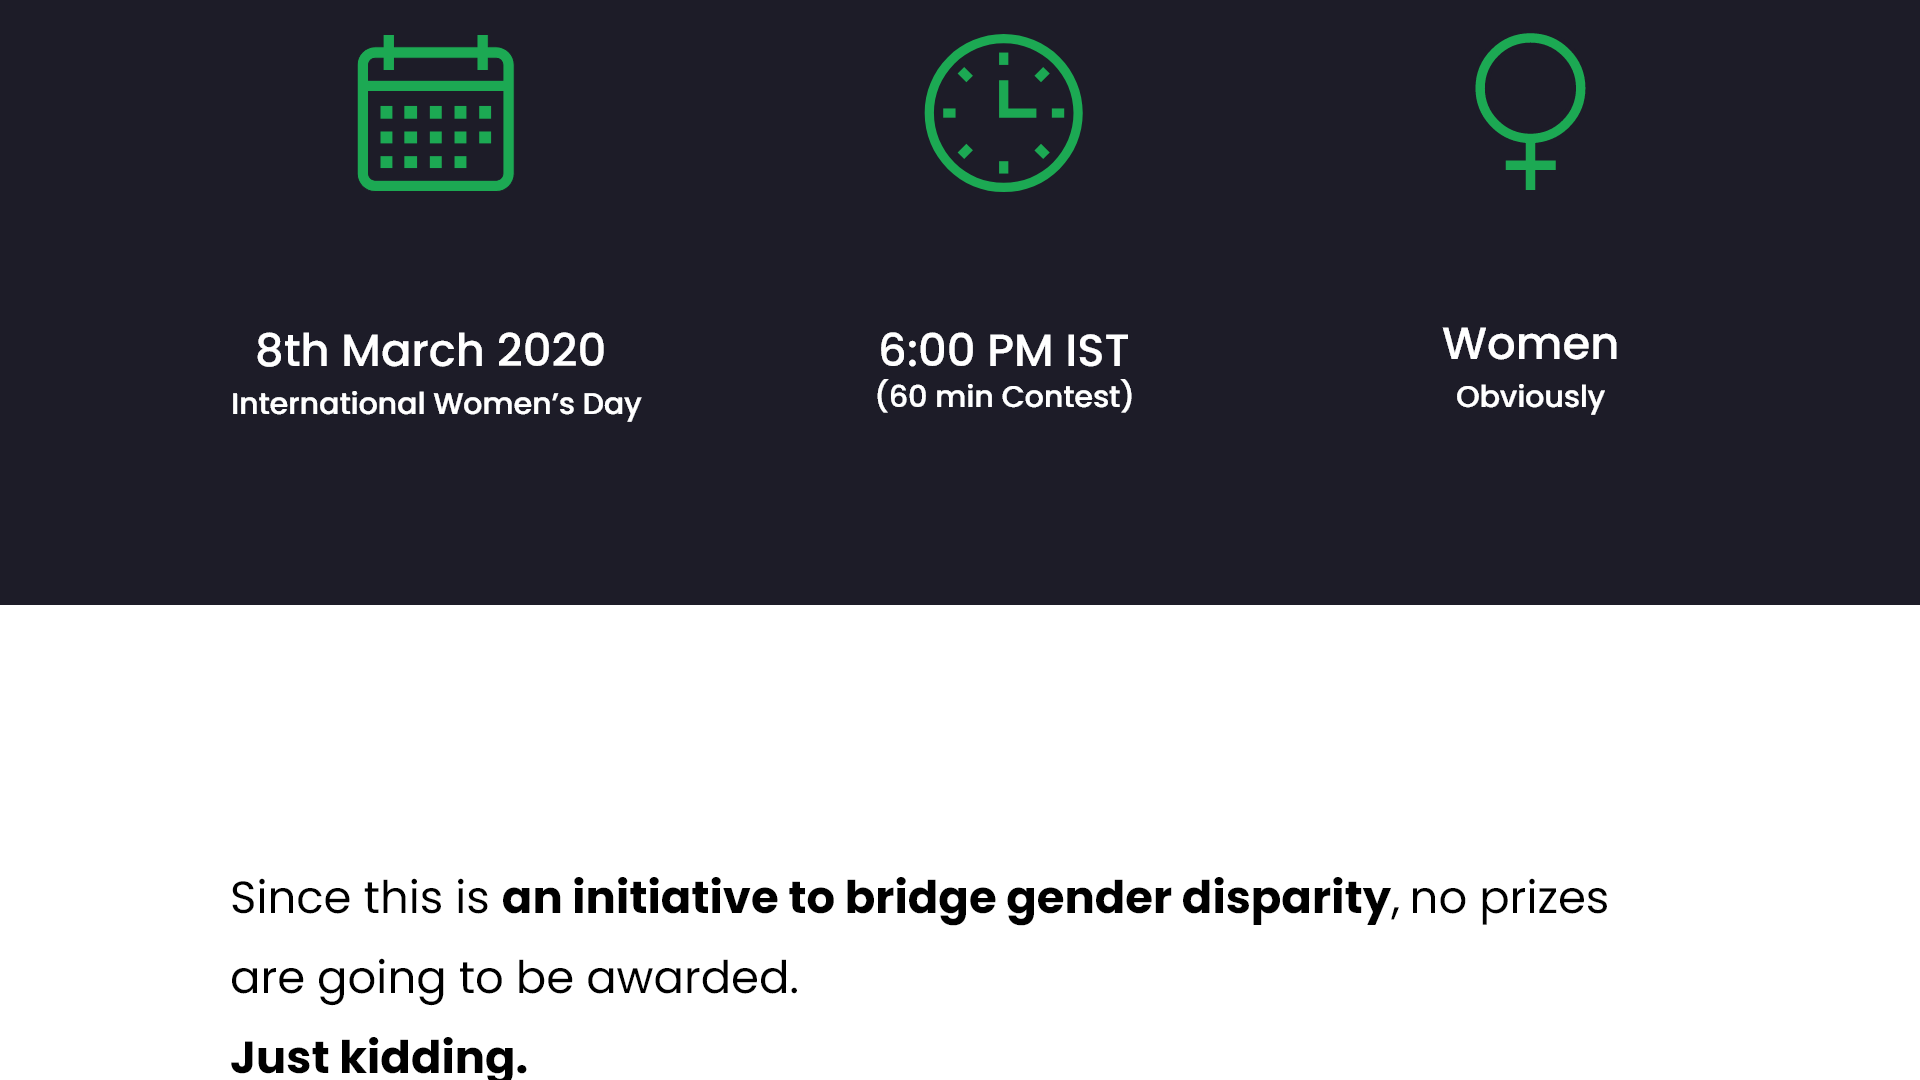Screen dimensions: 1920x1080
Task: Click the dotted date grid inside calendar icon
Action: pyautogui.click(x=436, y=137)
